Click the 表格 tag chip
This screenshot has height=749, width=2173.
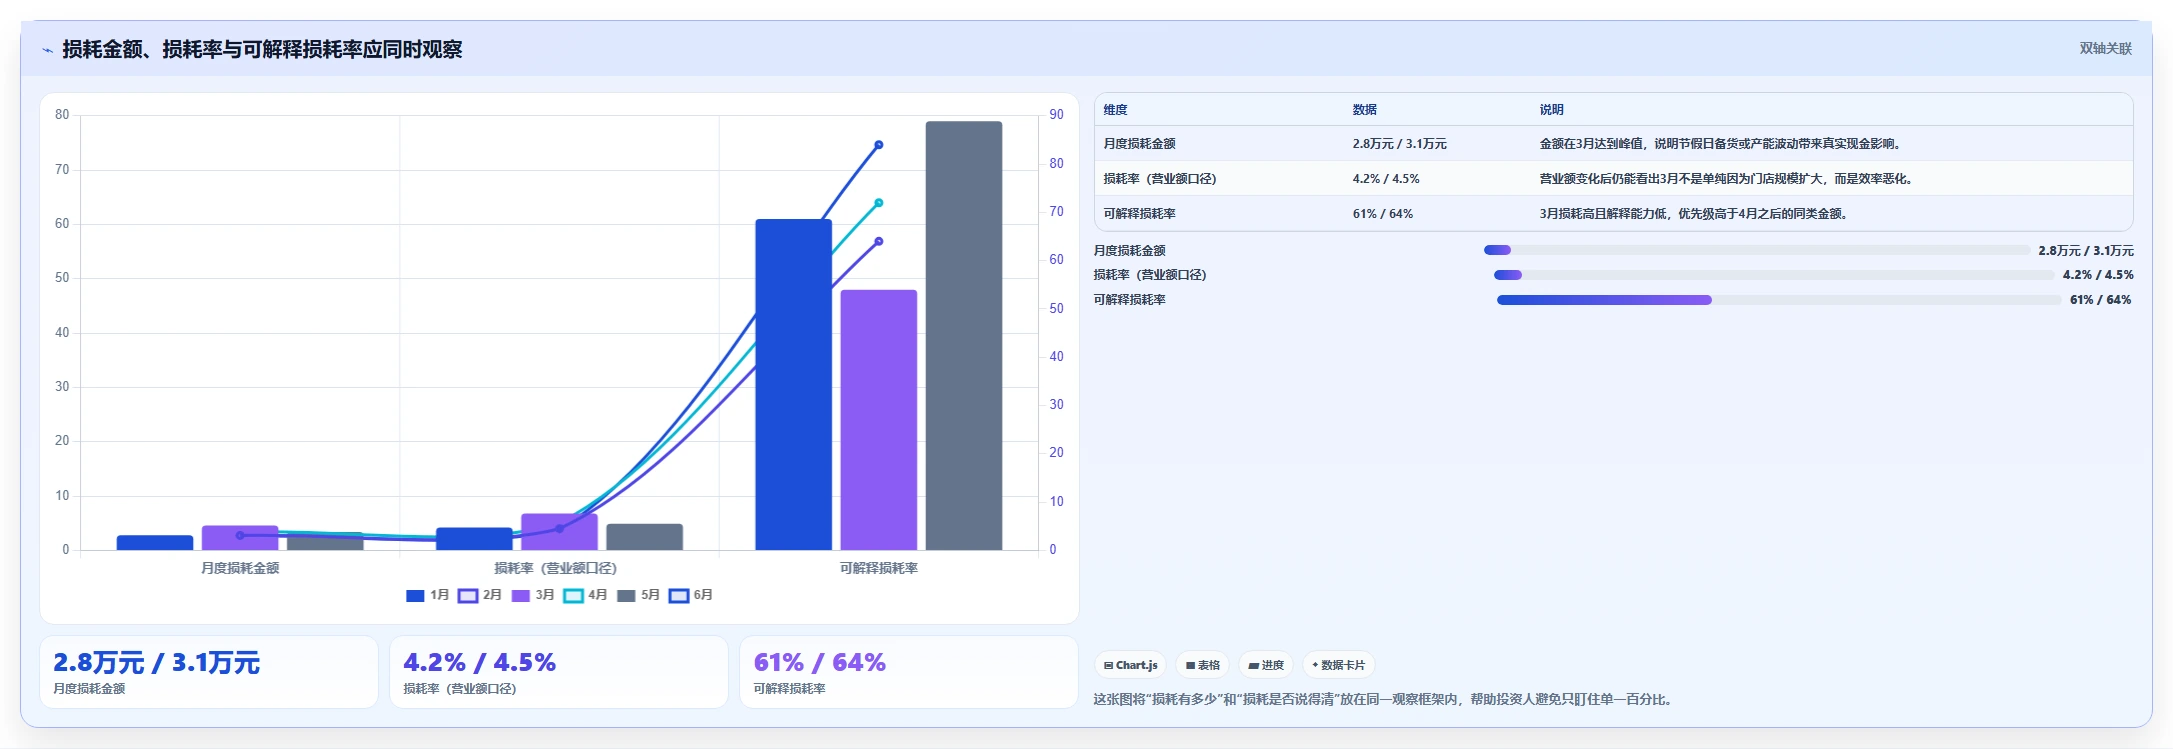1203,665
